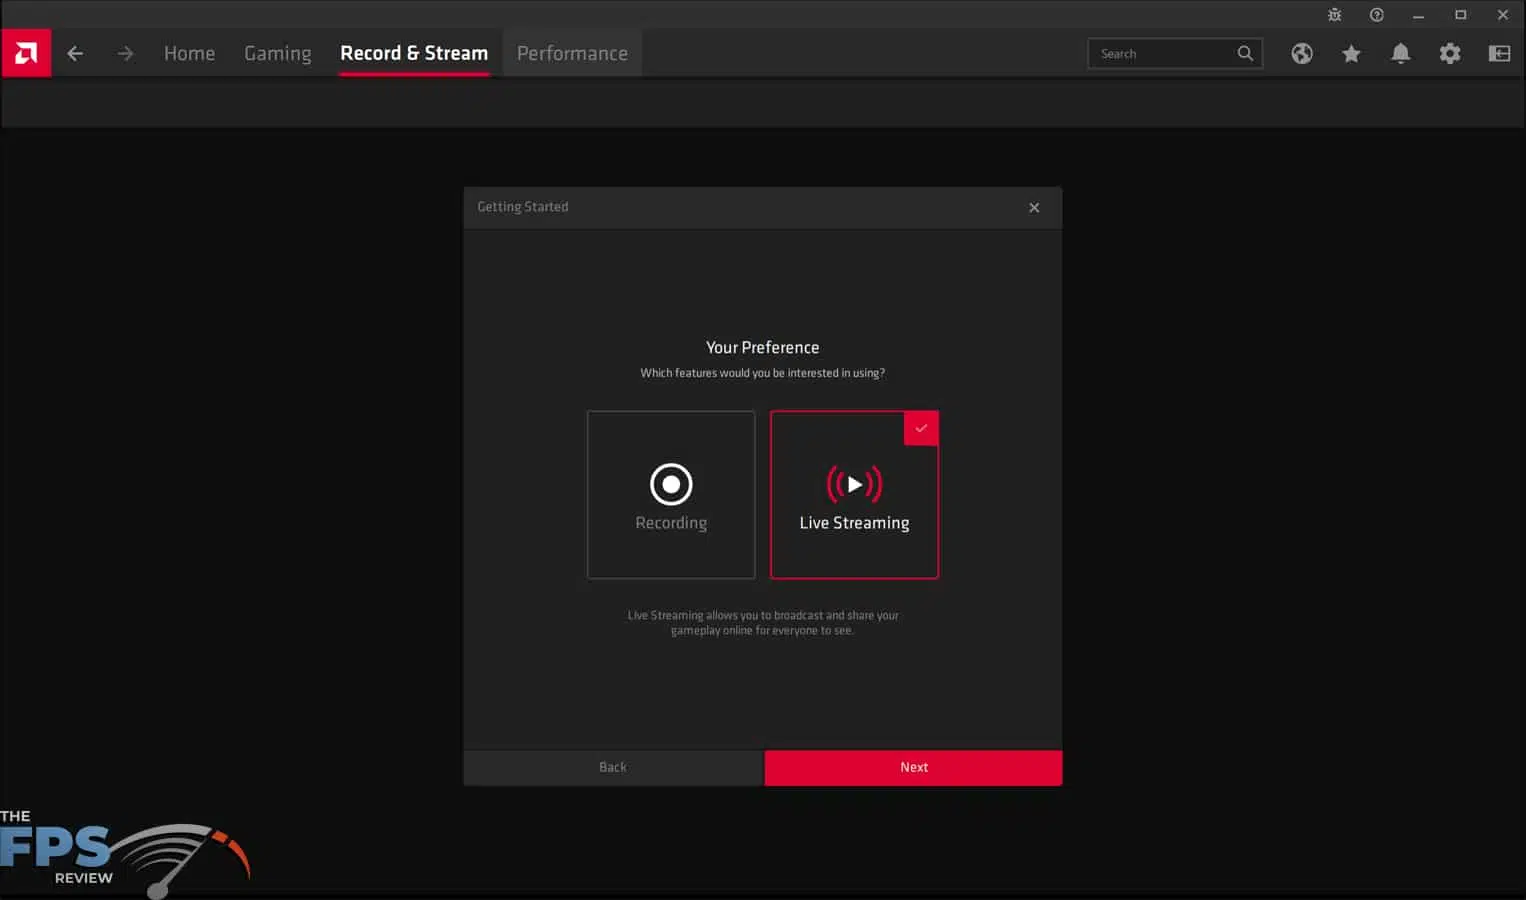Screen dimensions: 1526x900
Task: Go forward with the right arrow
Action: pyautogui.click(x=125, y=53)
